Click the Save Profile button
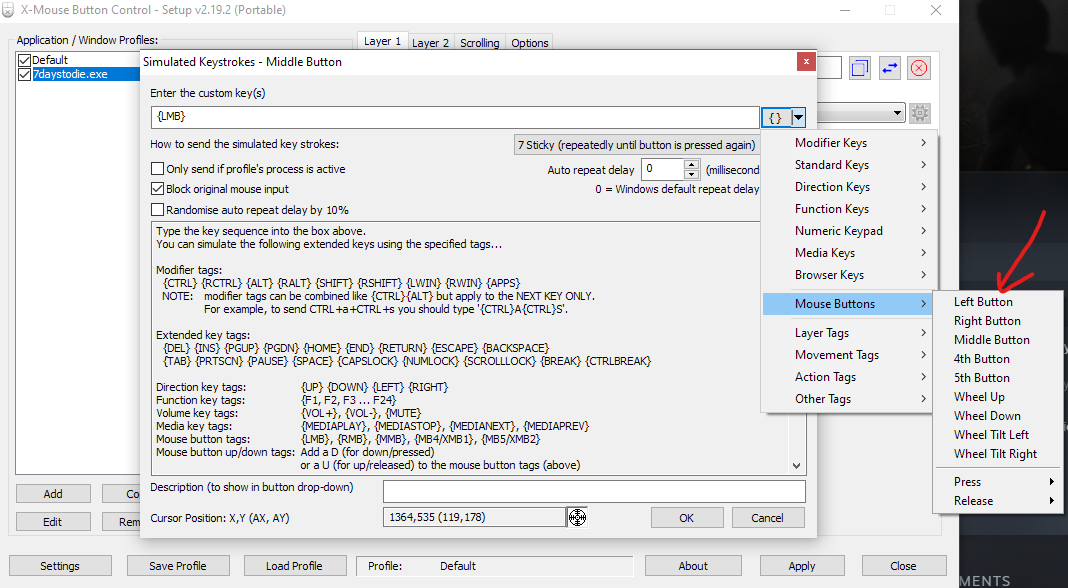Viewport: 1068px width, 588px height. pos(178,566)
